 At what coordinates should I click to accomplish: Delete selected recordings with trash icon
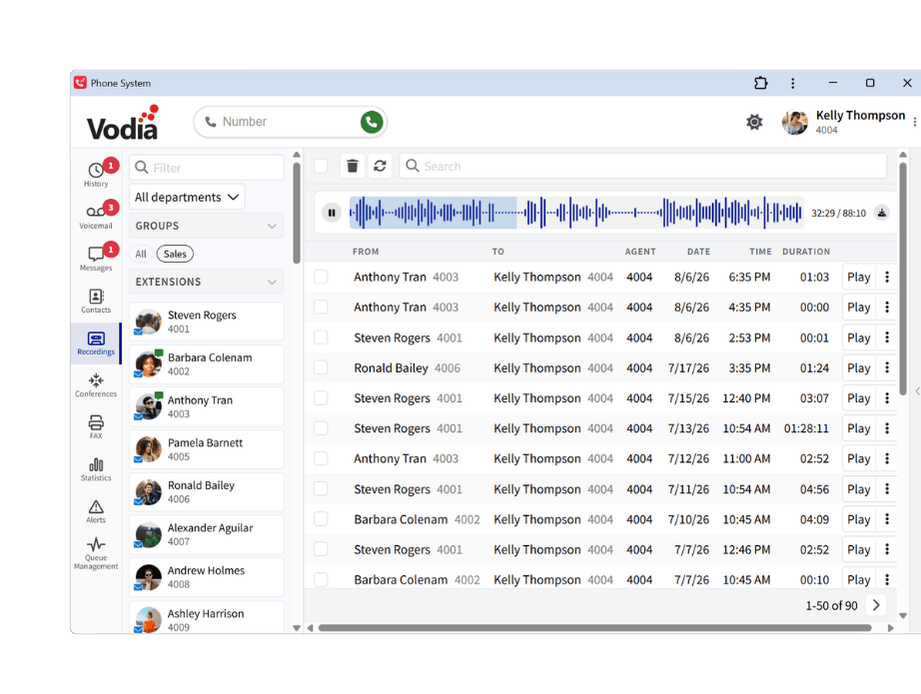click(x=352, y=166)
